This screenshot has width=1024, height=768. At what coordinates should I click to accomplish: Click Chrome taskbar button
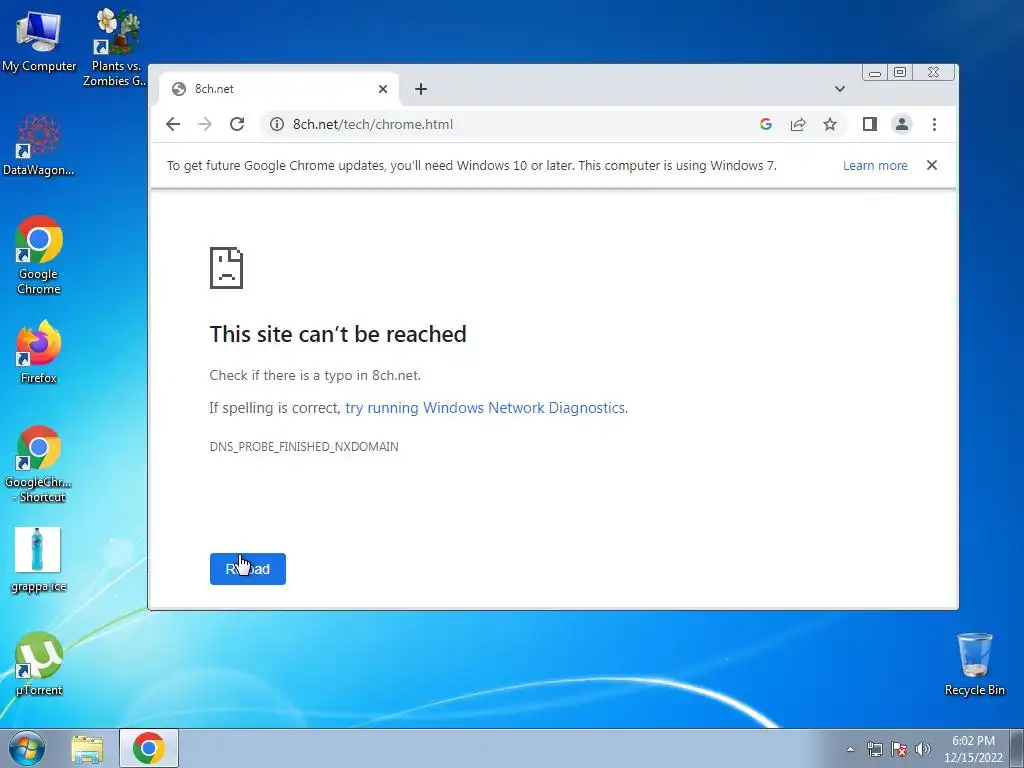click(x=149, y=748)
